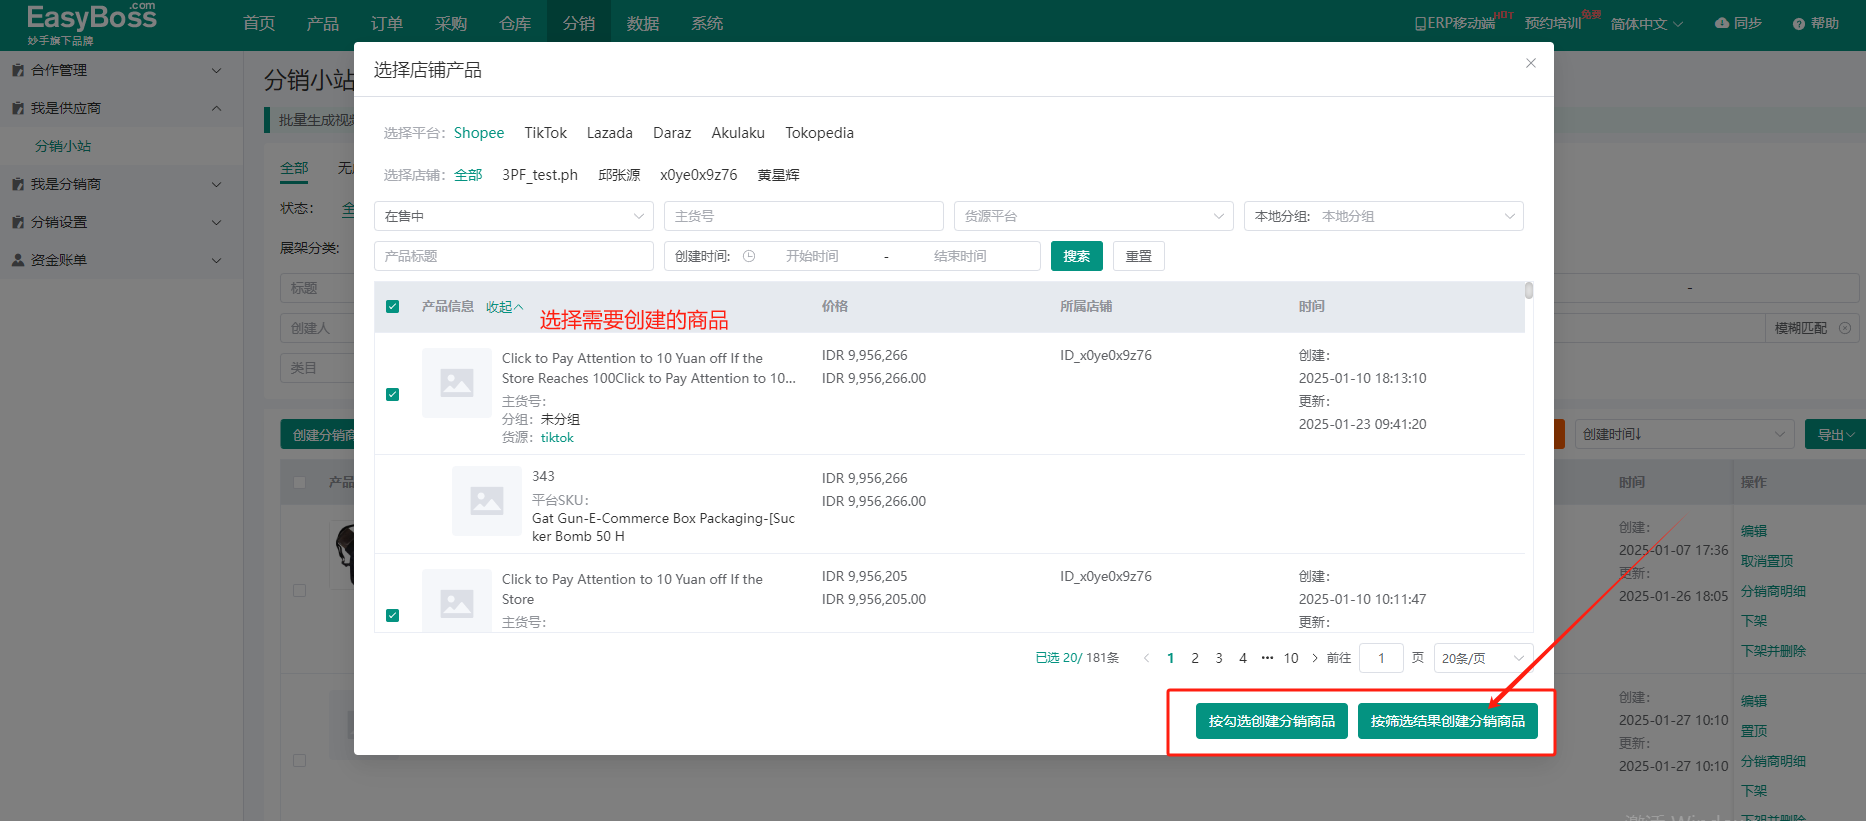Viewport: 1866px width, 821px height.
Task: Focus the 主货号 input field
Action: [x=804, y=216]
